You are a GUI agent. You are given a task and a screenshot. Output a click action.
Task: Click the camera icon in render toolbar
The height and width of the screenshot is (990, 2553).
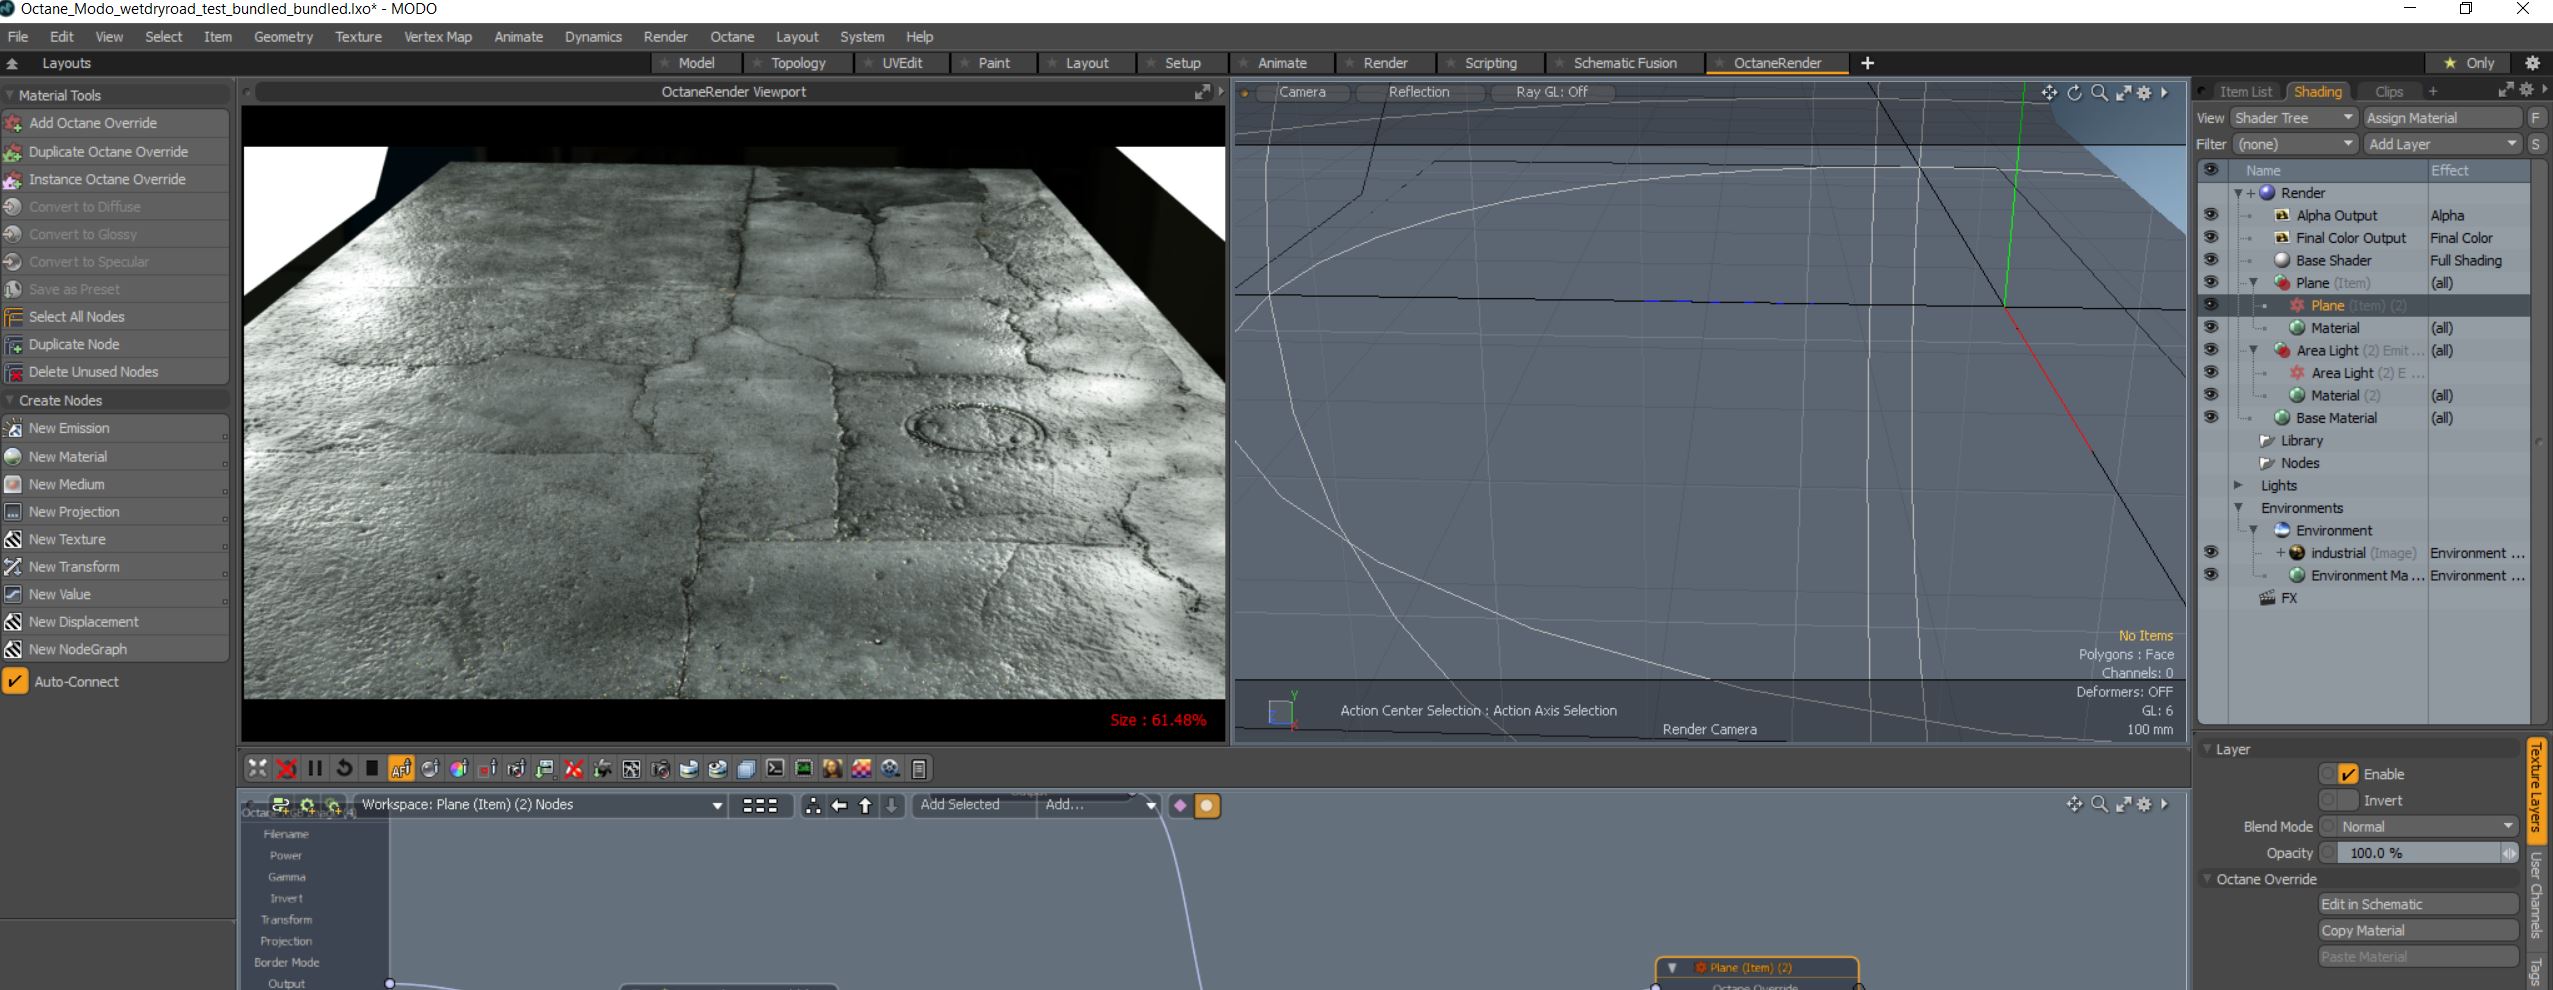tap(660, 768)
